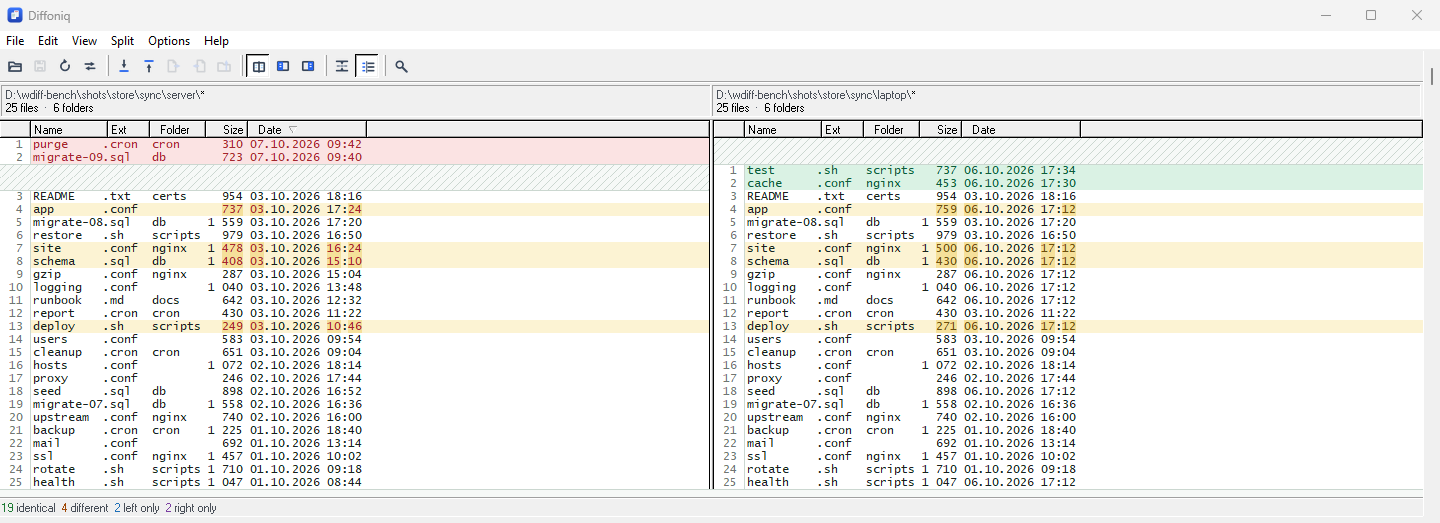Click the collapse identical rows toolbar icon
Viewport: 1440px width, 523px height.
tap(342, 66)
